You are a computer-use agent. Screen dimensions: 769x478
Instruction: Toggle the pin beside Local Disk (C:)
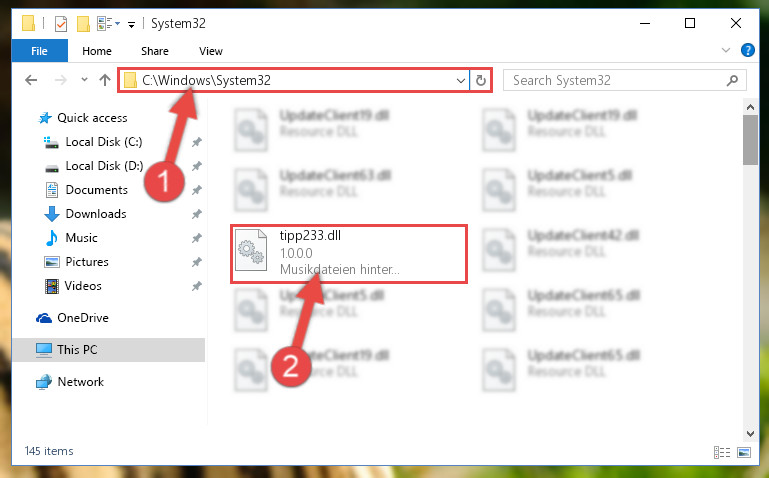point(197,142)
